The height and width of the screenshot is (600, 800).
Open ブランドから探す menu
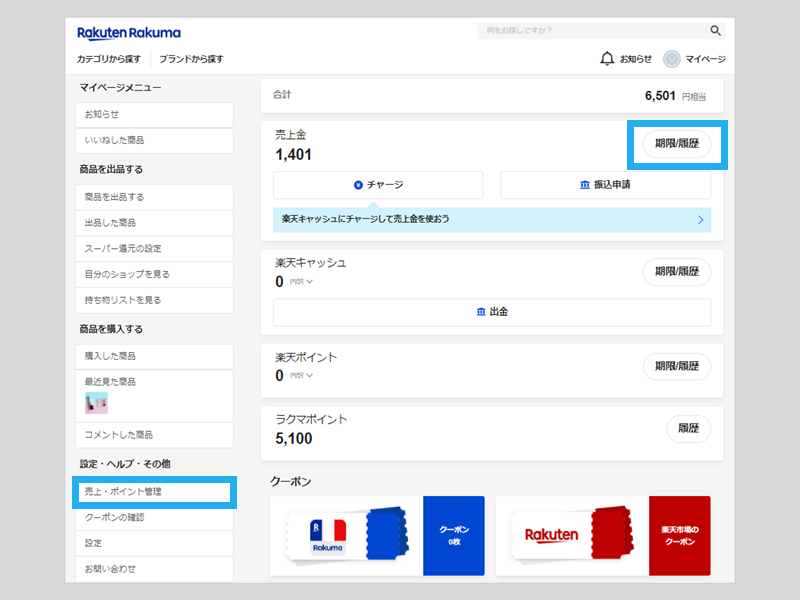pyautogui.click(x=191, y=59)
